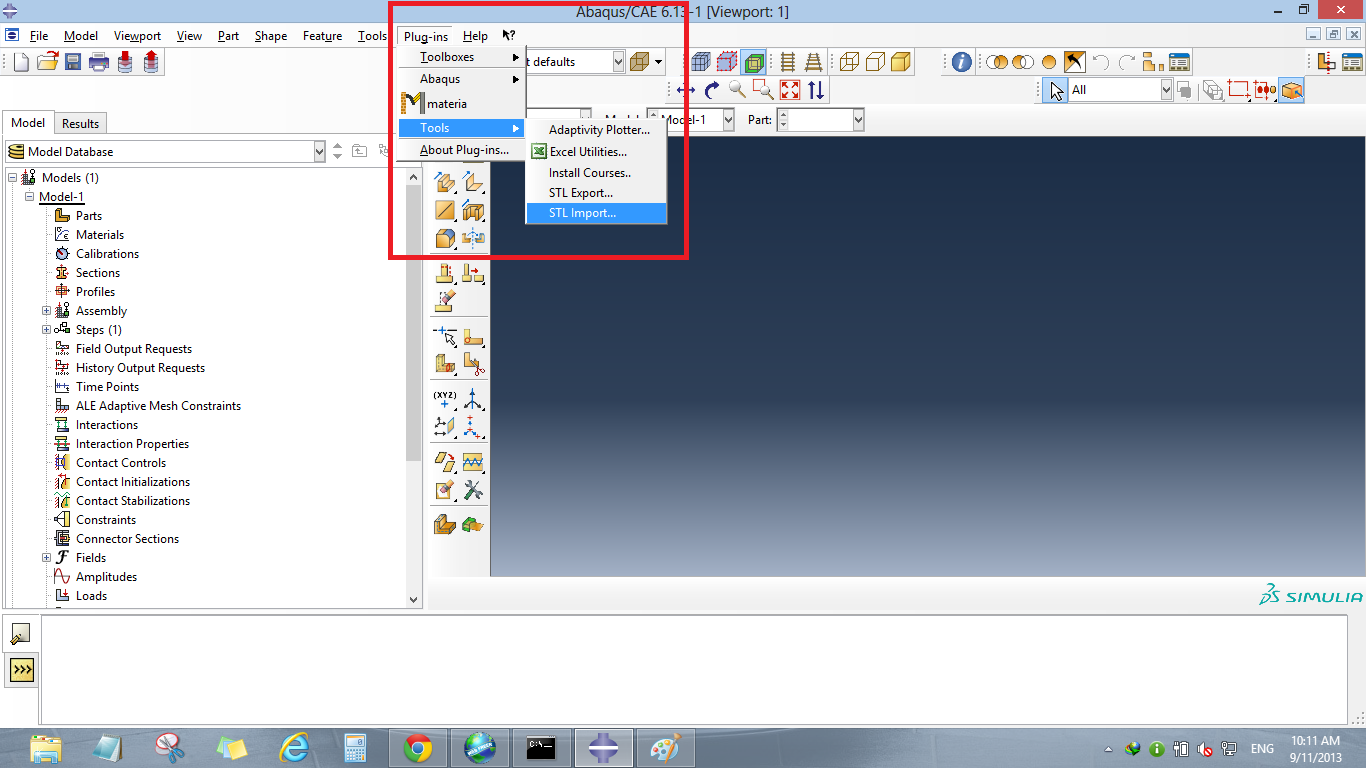Click the create cut extrude tool
This screenshot has height=768, width=1366.
pyautogui.click(x=473, y=212)
